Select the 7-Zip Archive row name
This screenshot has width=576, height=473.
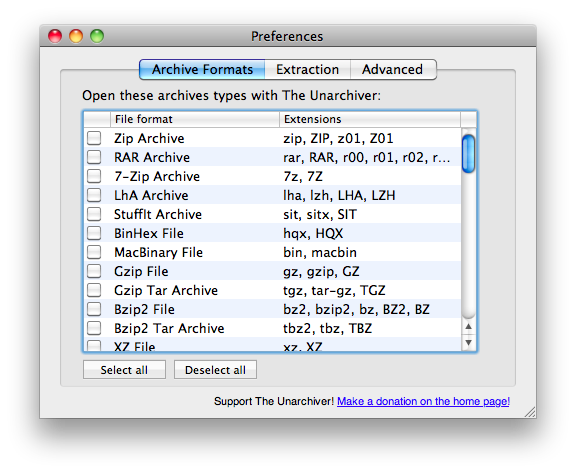(x=157, y=177)
